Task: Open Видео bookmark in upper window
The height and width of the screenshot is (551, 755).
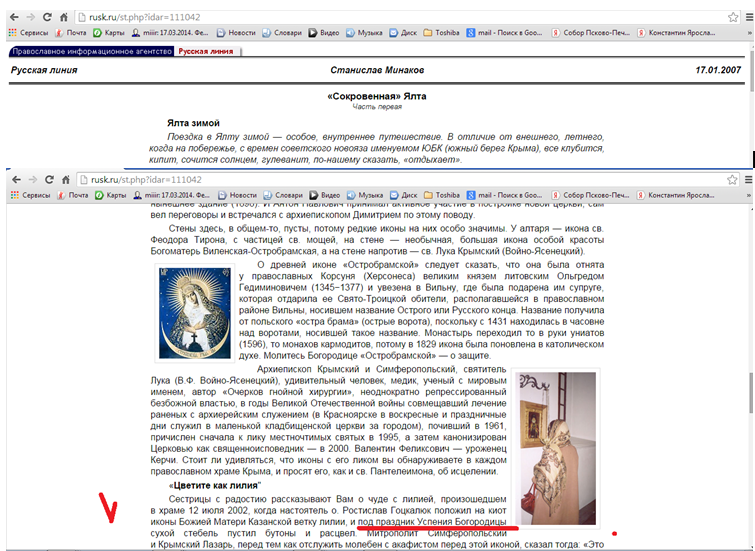Action: tap(324, 33)
